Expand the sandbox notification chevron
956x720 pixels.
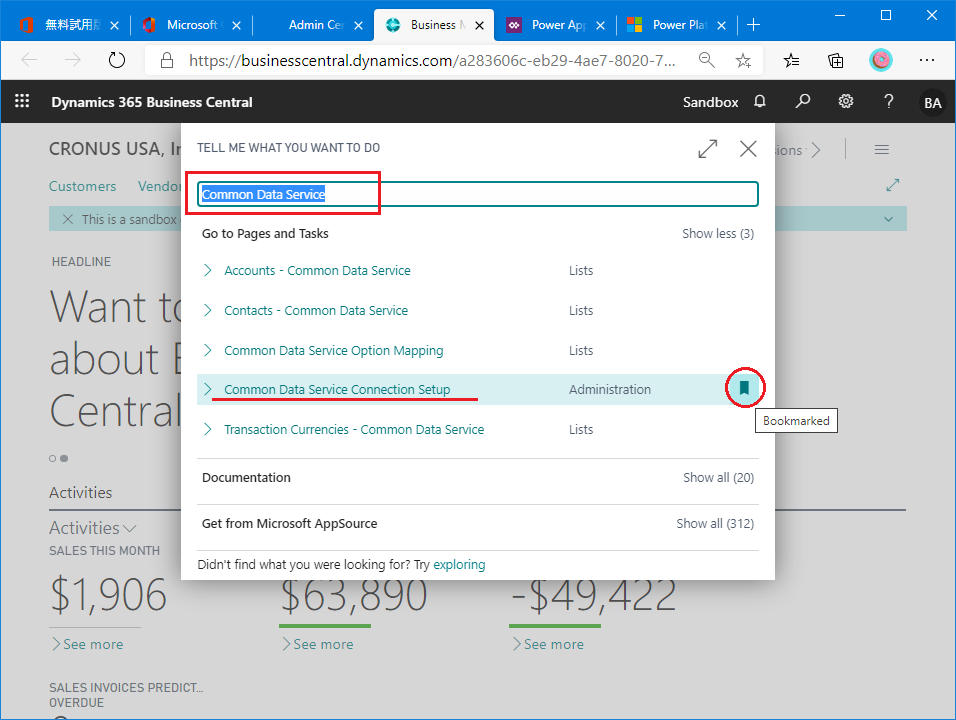coord(888,219)
